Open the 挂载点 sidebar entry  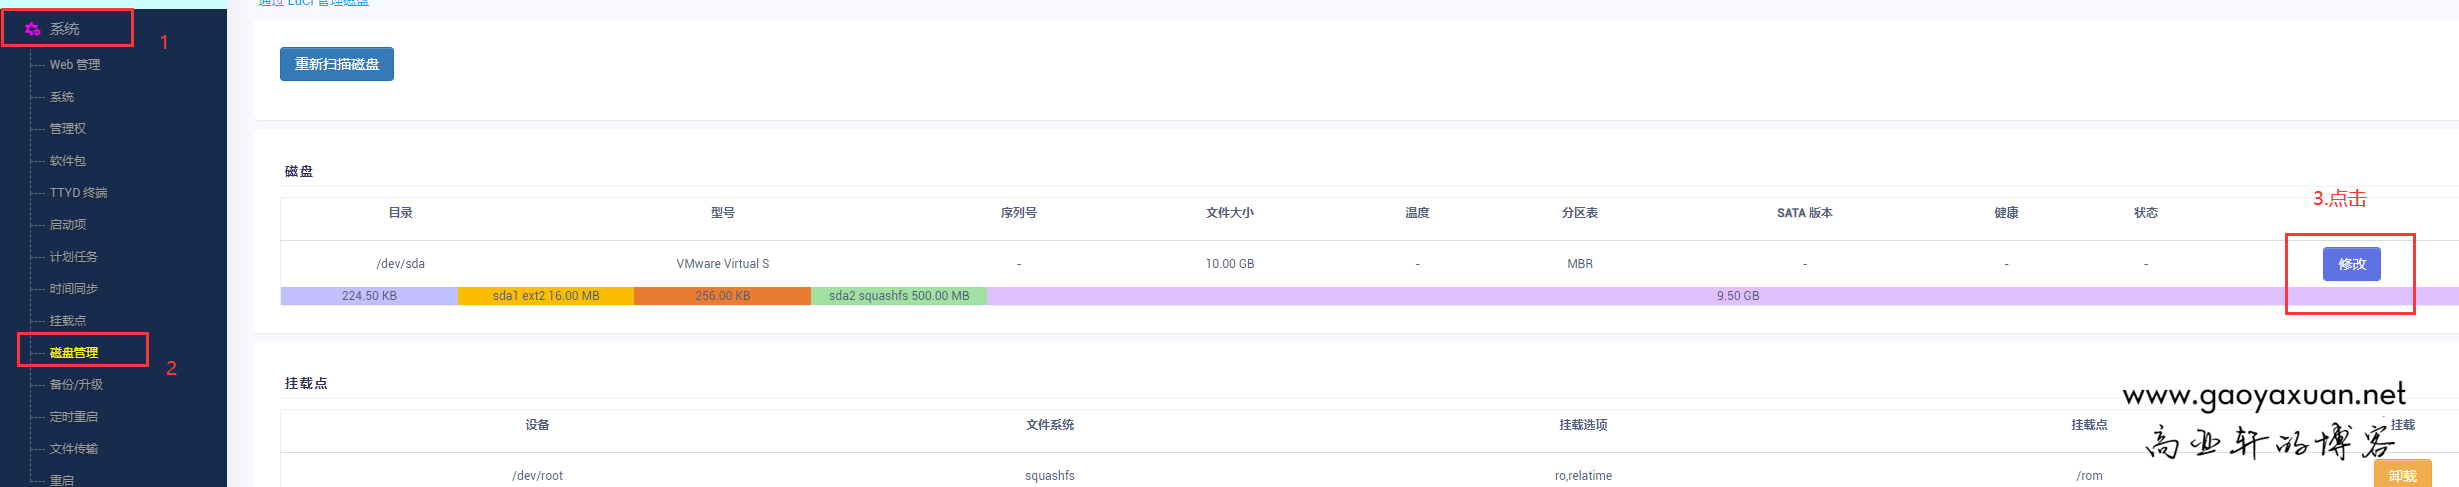[68, 321]
